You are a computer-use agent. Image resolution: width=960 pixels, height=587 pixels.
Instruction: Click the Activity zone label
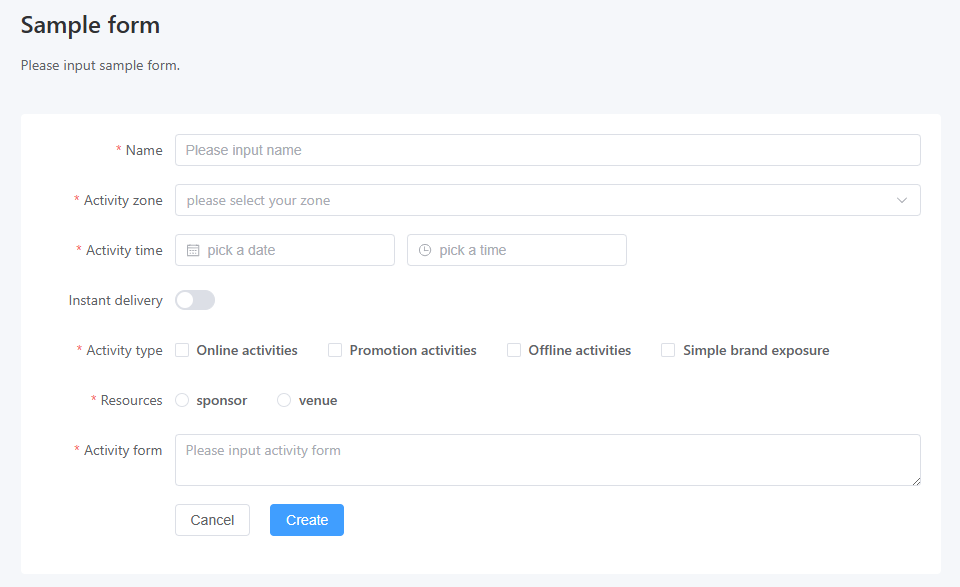point(123,200)
